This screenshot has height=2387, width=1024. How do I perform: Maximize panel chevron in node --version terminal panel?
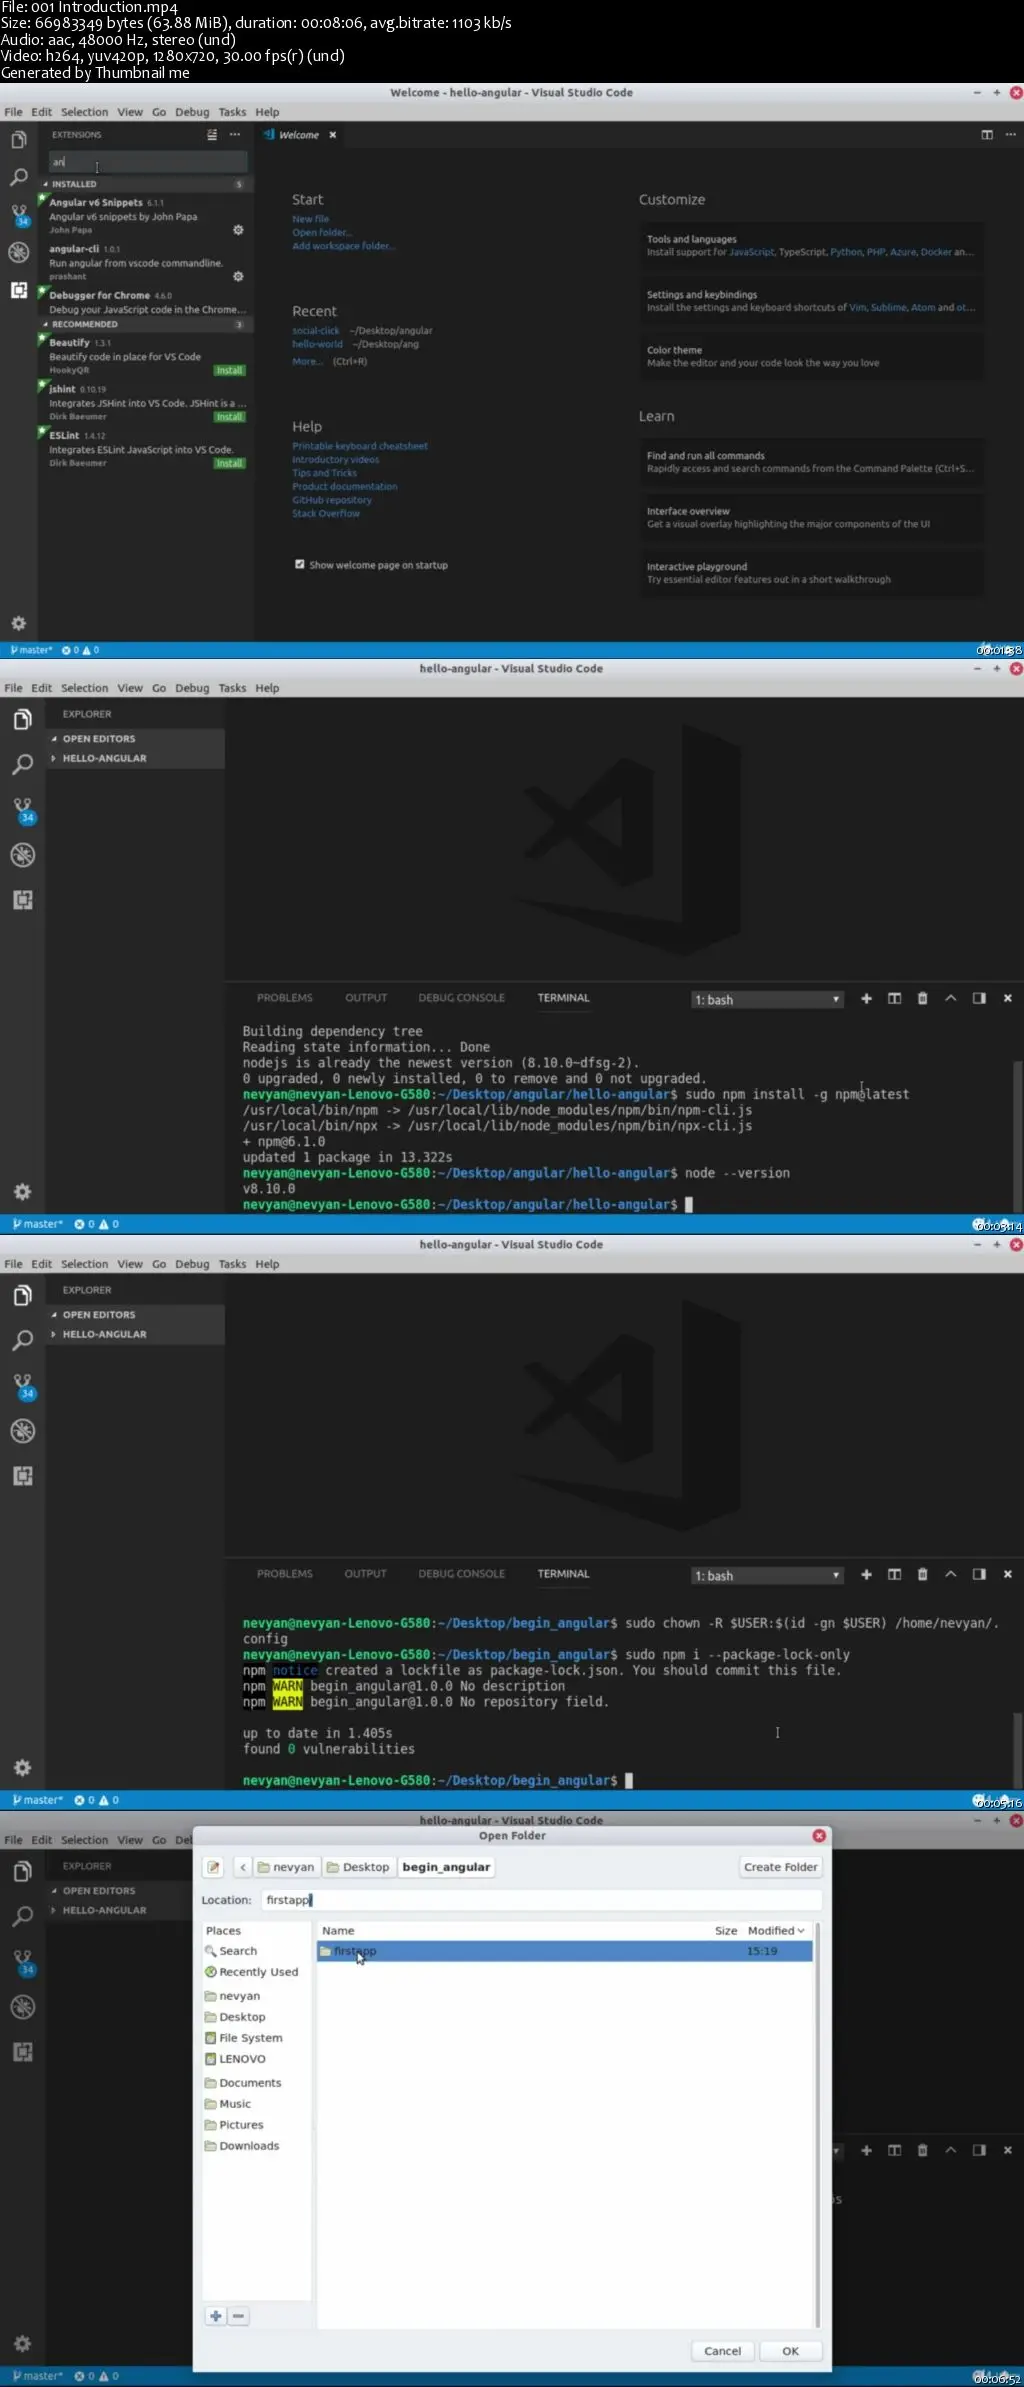tap(951, 998)
